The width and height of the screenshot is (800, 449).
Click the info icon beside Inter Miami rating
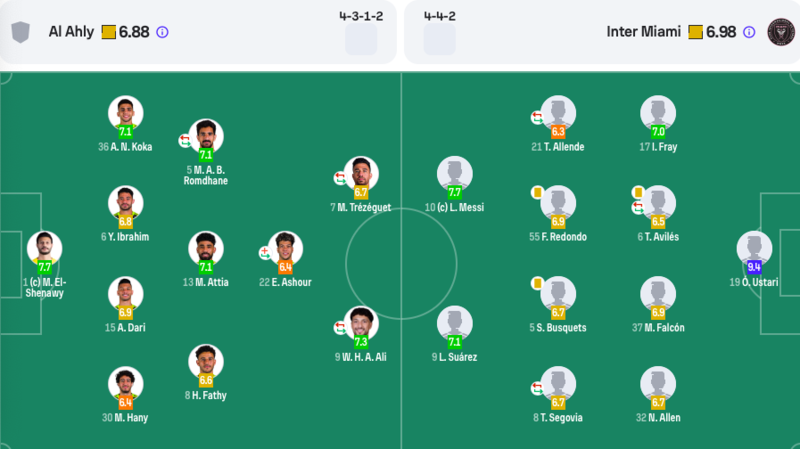point(749,32)
